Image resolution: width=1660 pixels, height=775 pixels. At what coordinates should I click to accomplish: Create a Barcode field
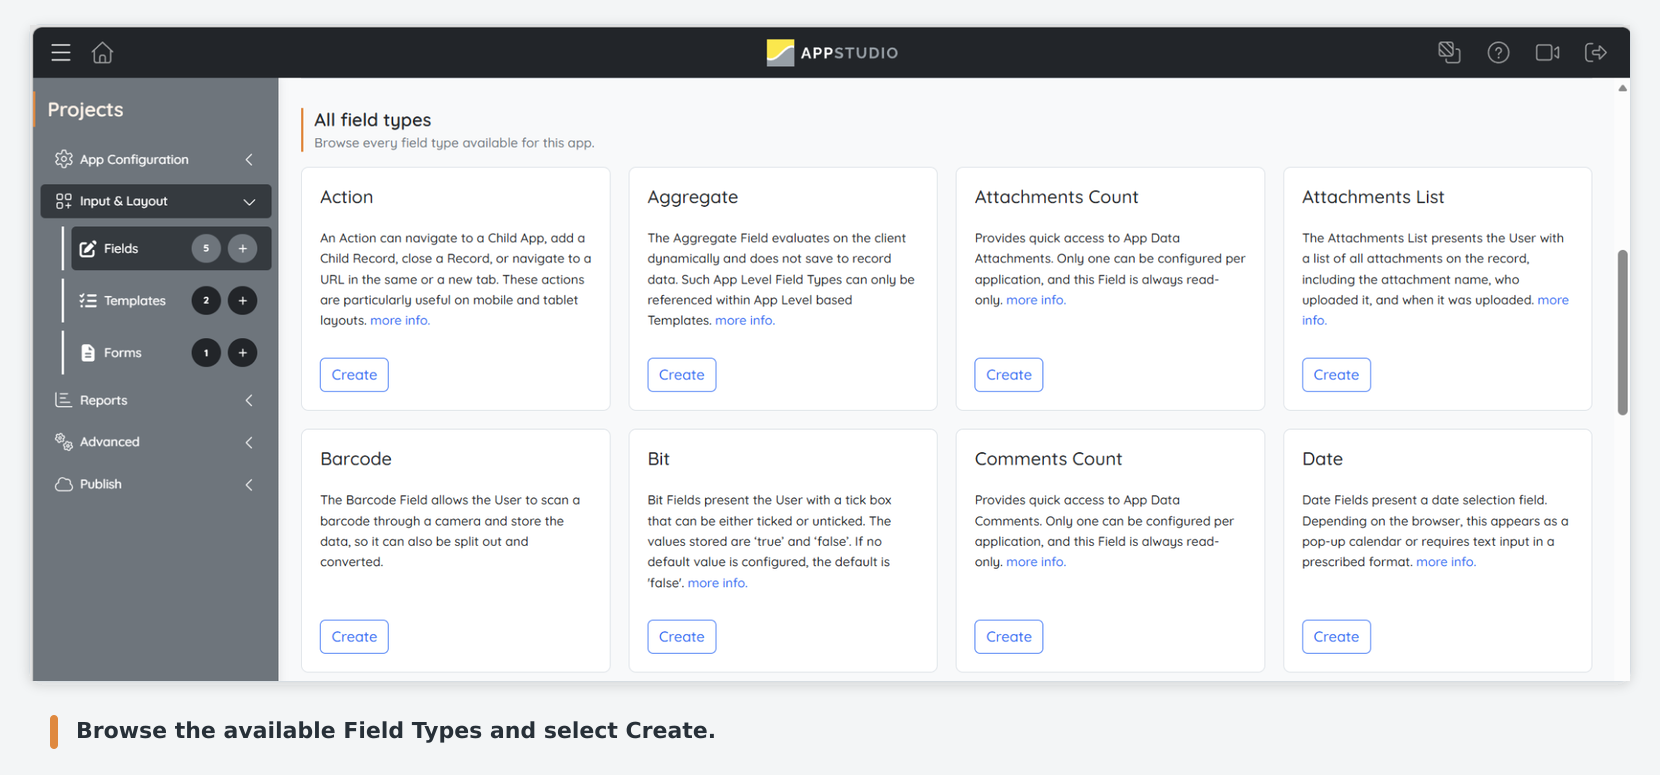click(354, 637)
